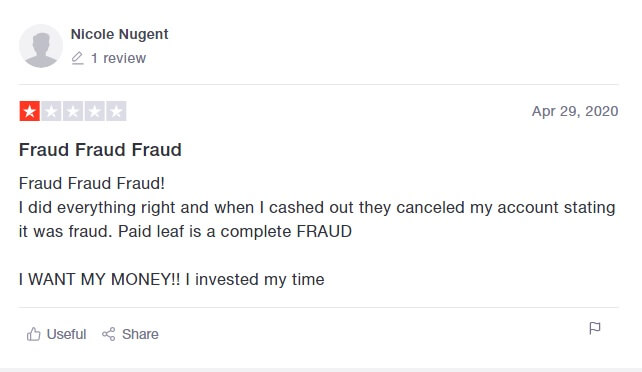642x372 pixels.
Task: Click the pencil icon beside 1 review
Action: [x=77, y=58]
